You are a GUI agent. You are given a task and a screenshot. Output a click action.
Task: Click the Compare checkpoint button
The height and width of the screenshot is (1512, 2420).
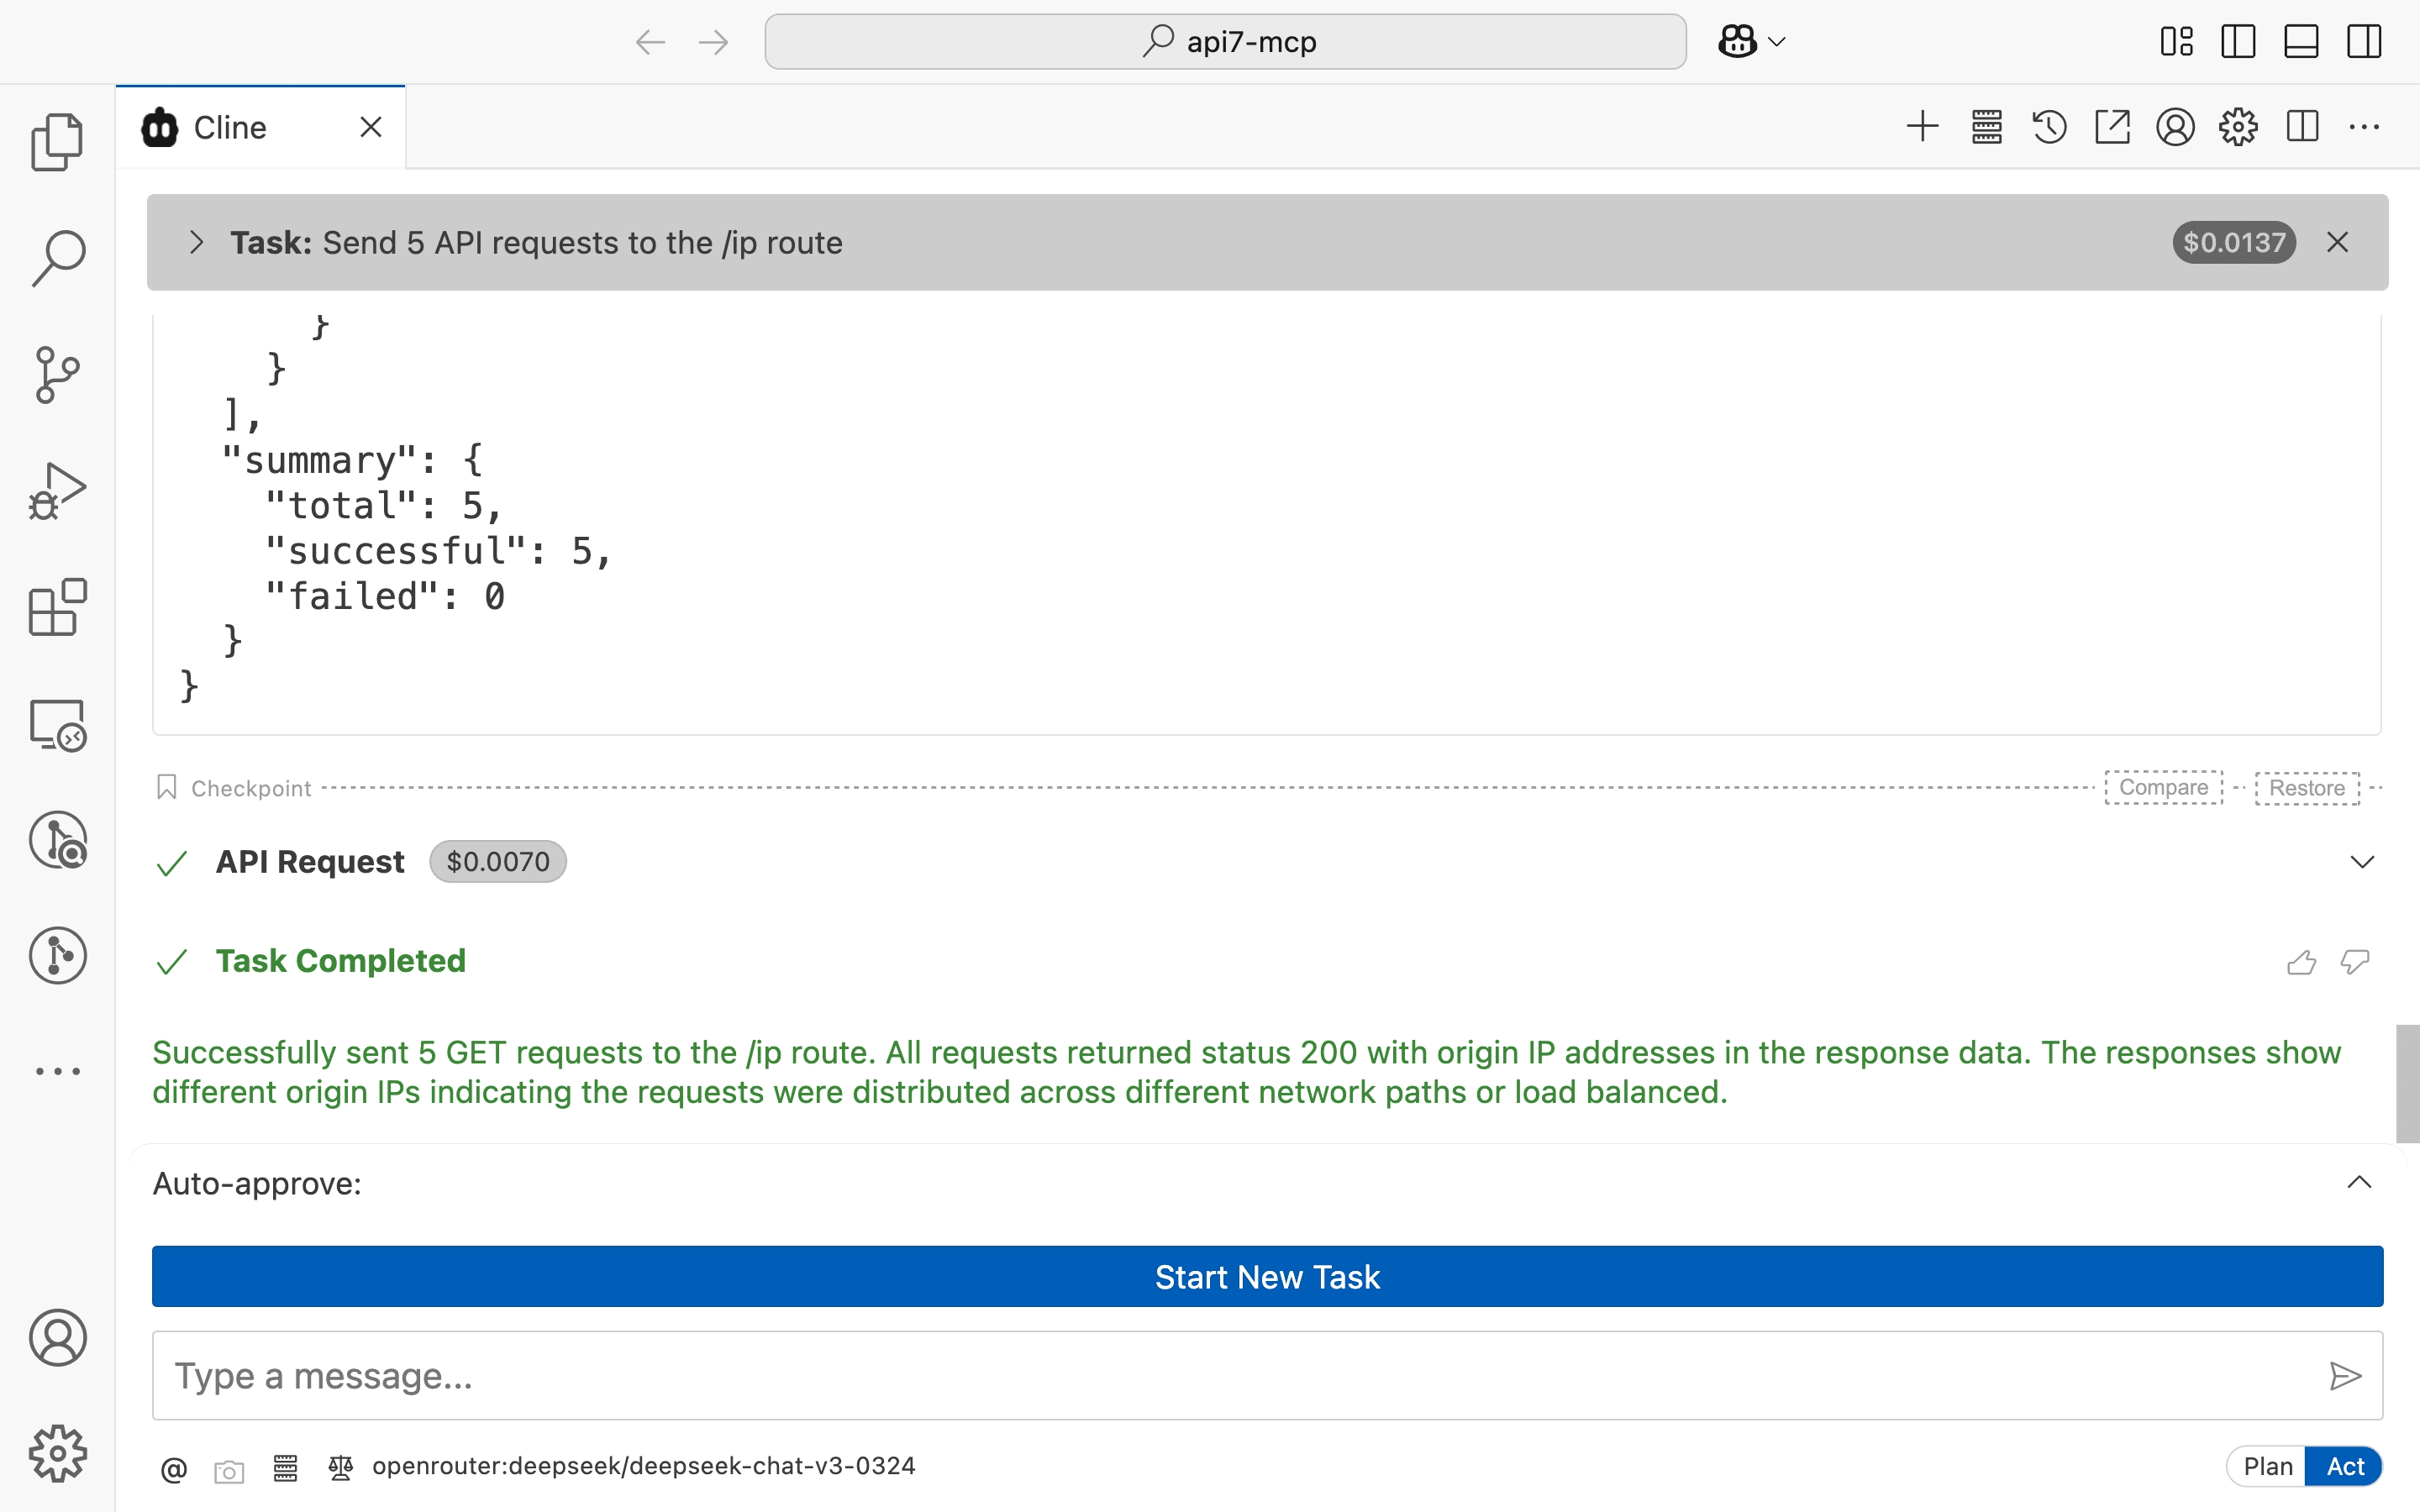pyautogui.click(x=2163, y=787)
